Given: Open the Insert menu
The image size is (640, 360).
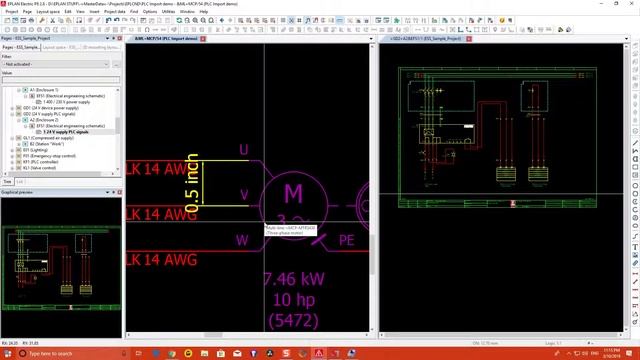Looking at the screenshot, I should tap(94, 12).
